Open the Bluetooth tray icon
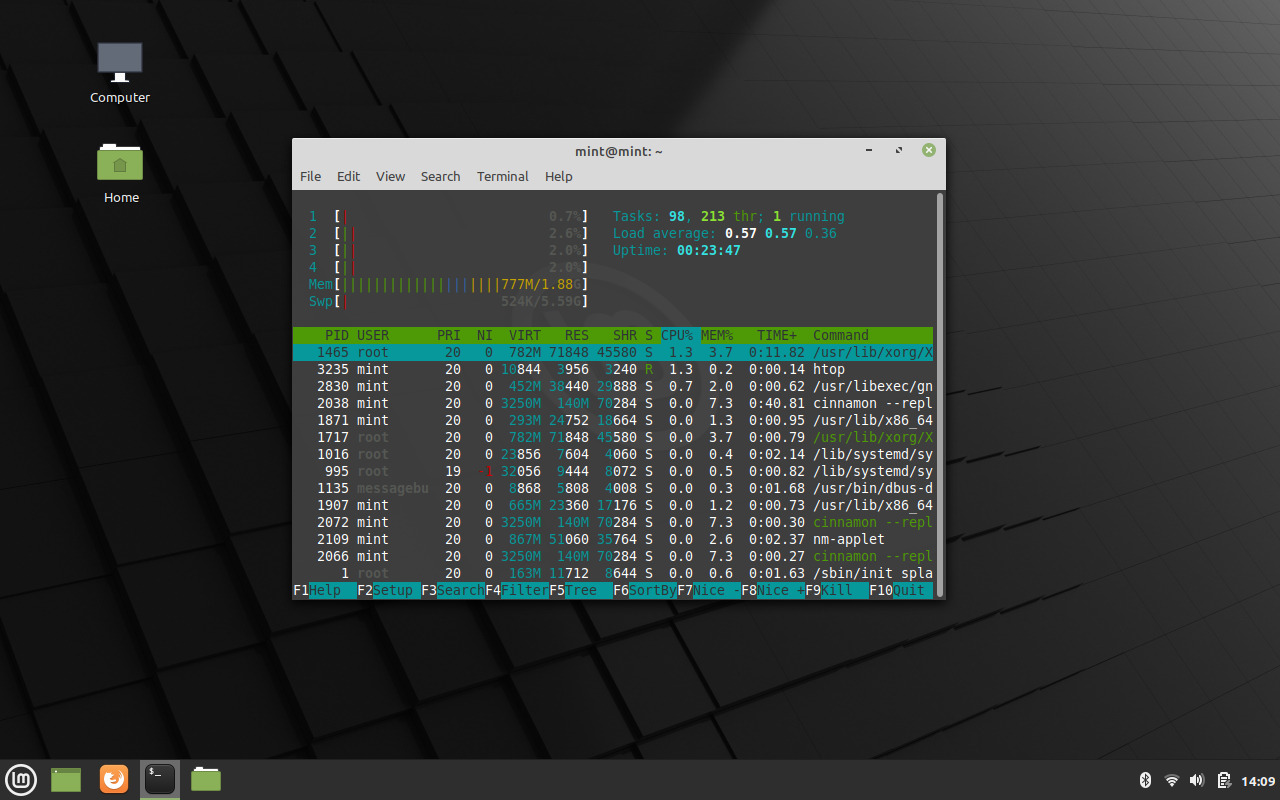 tap(1146, 780)
